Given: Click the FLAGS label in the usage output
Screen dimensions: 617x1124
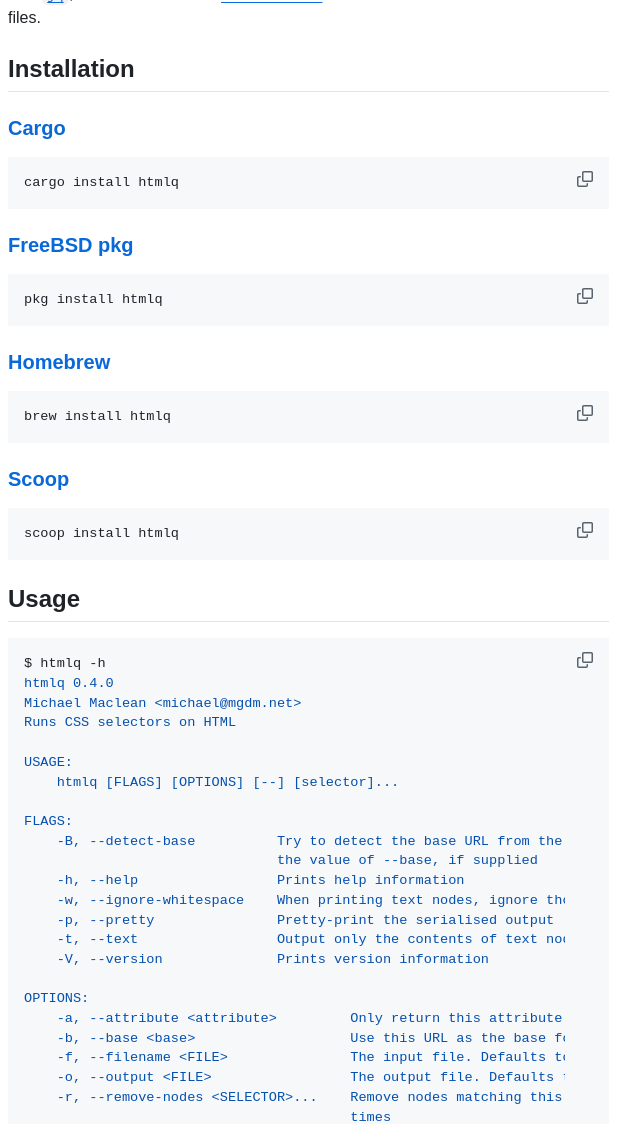Looking at the screenshot, I should point(47,820).
